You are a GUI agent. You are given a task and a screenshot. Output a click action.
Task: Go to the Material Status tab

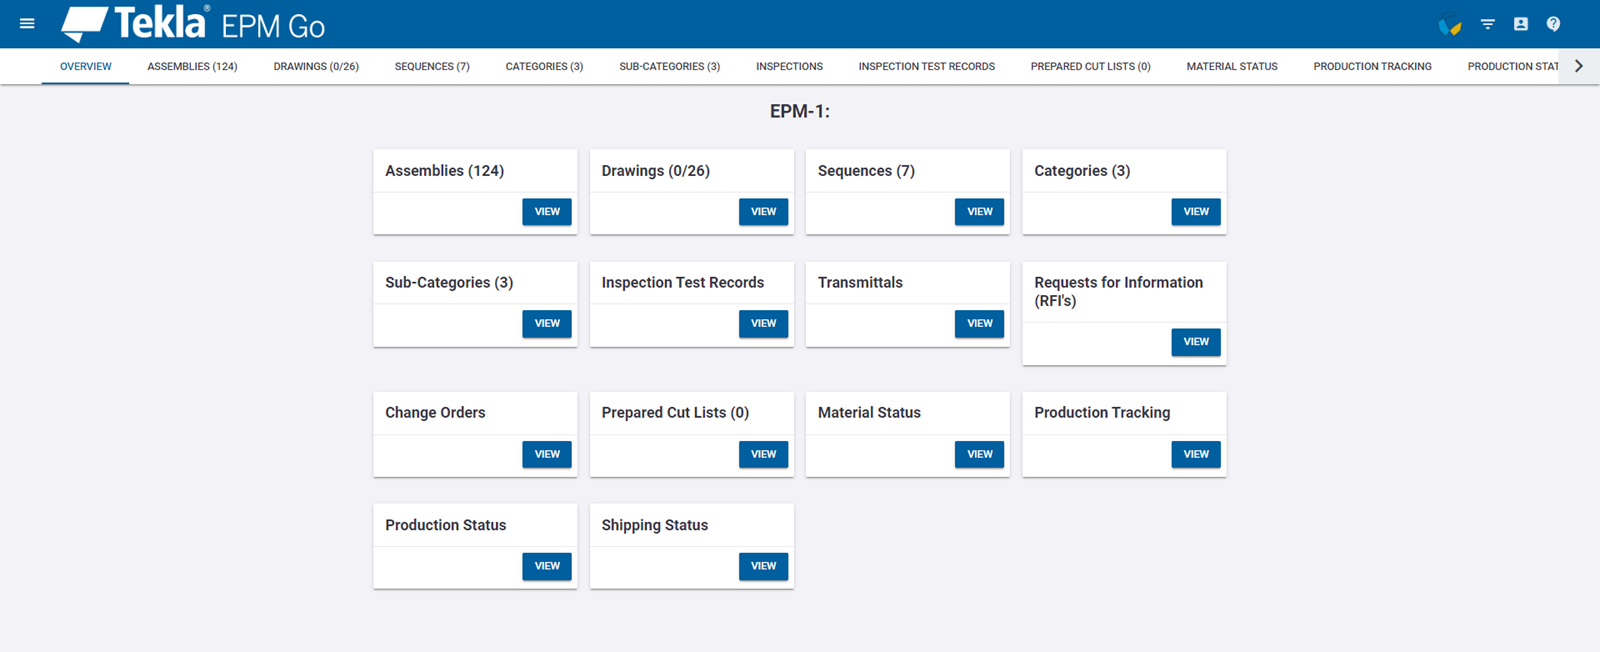pyautogui.click(x=1232, y=67)
